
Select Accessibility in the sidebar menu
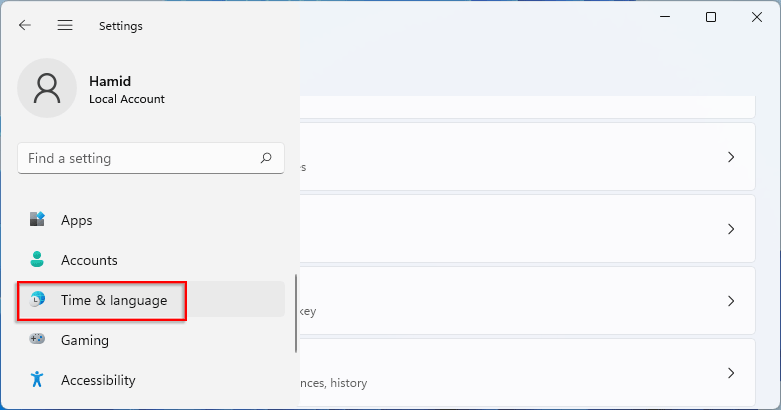coord(97,380)
